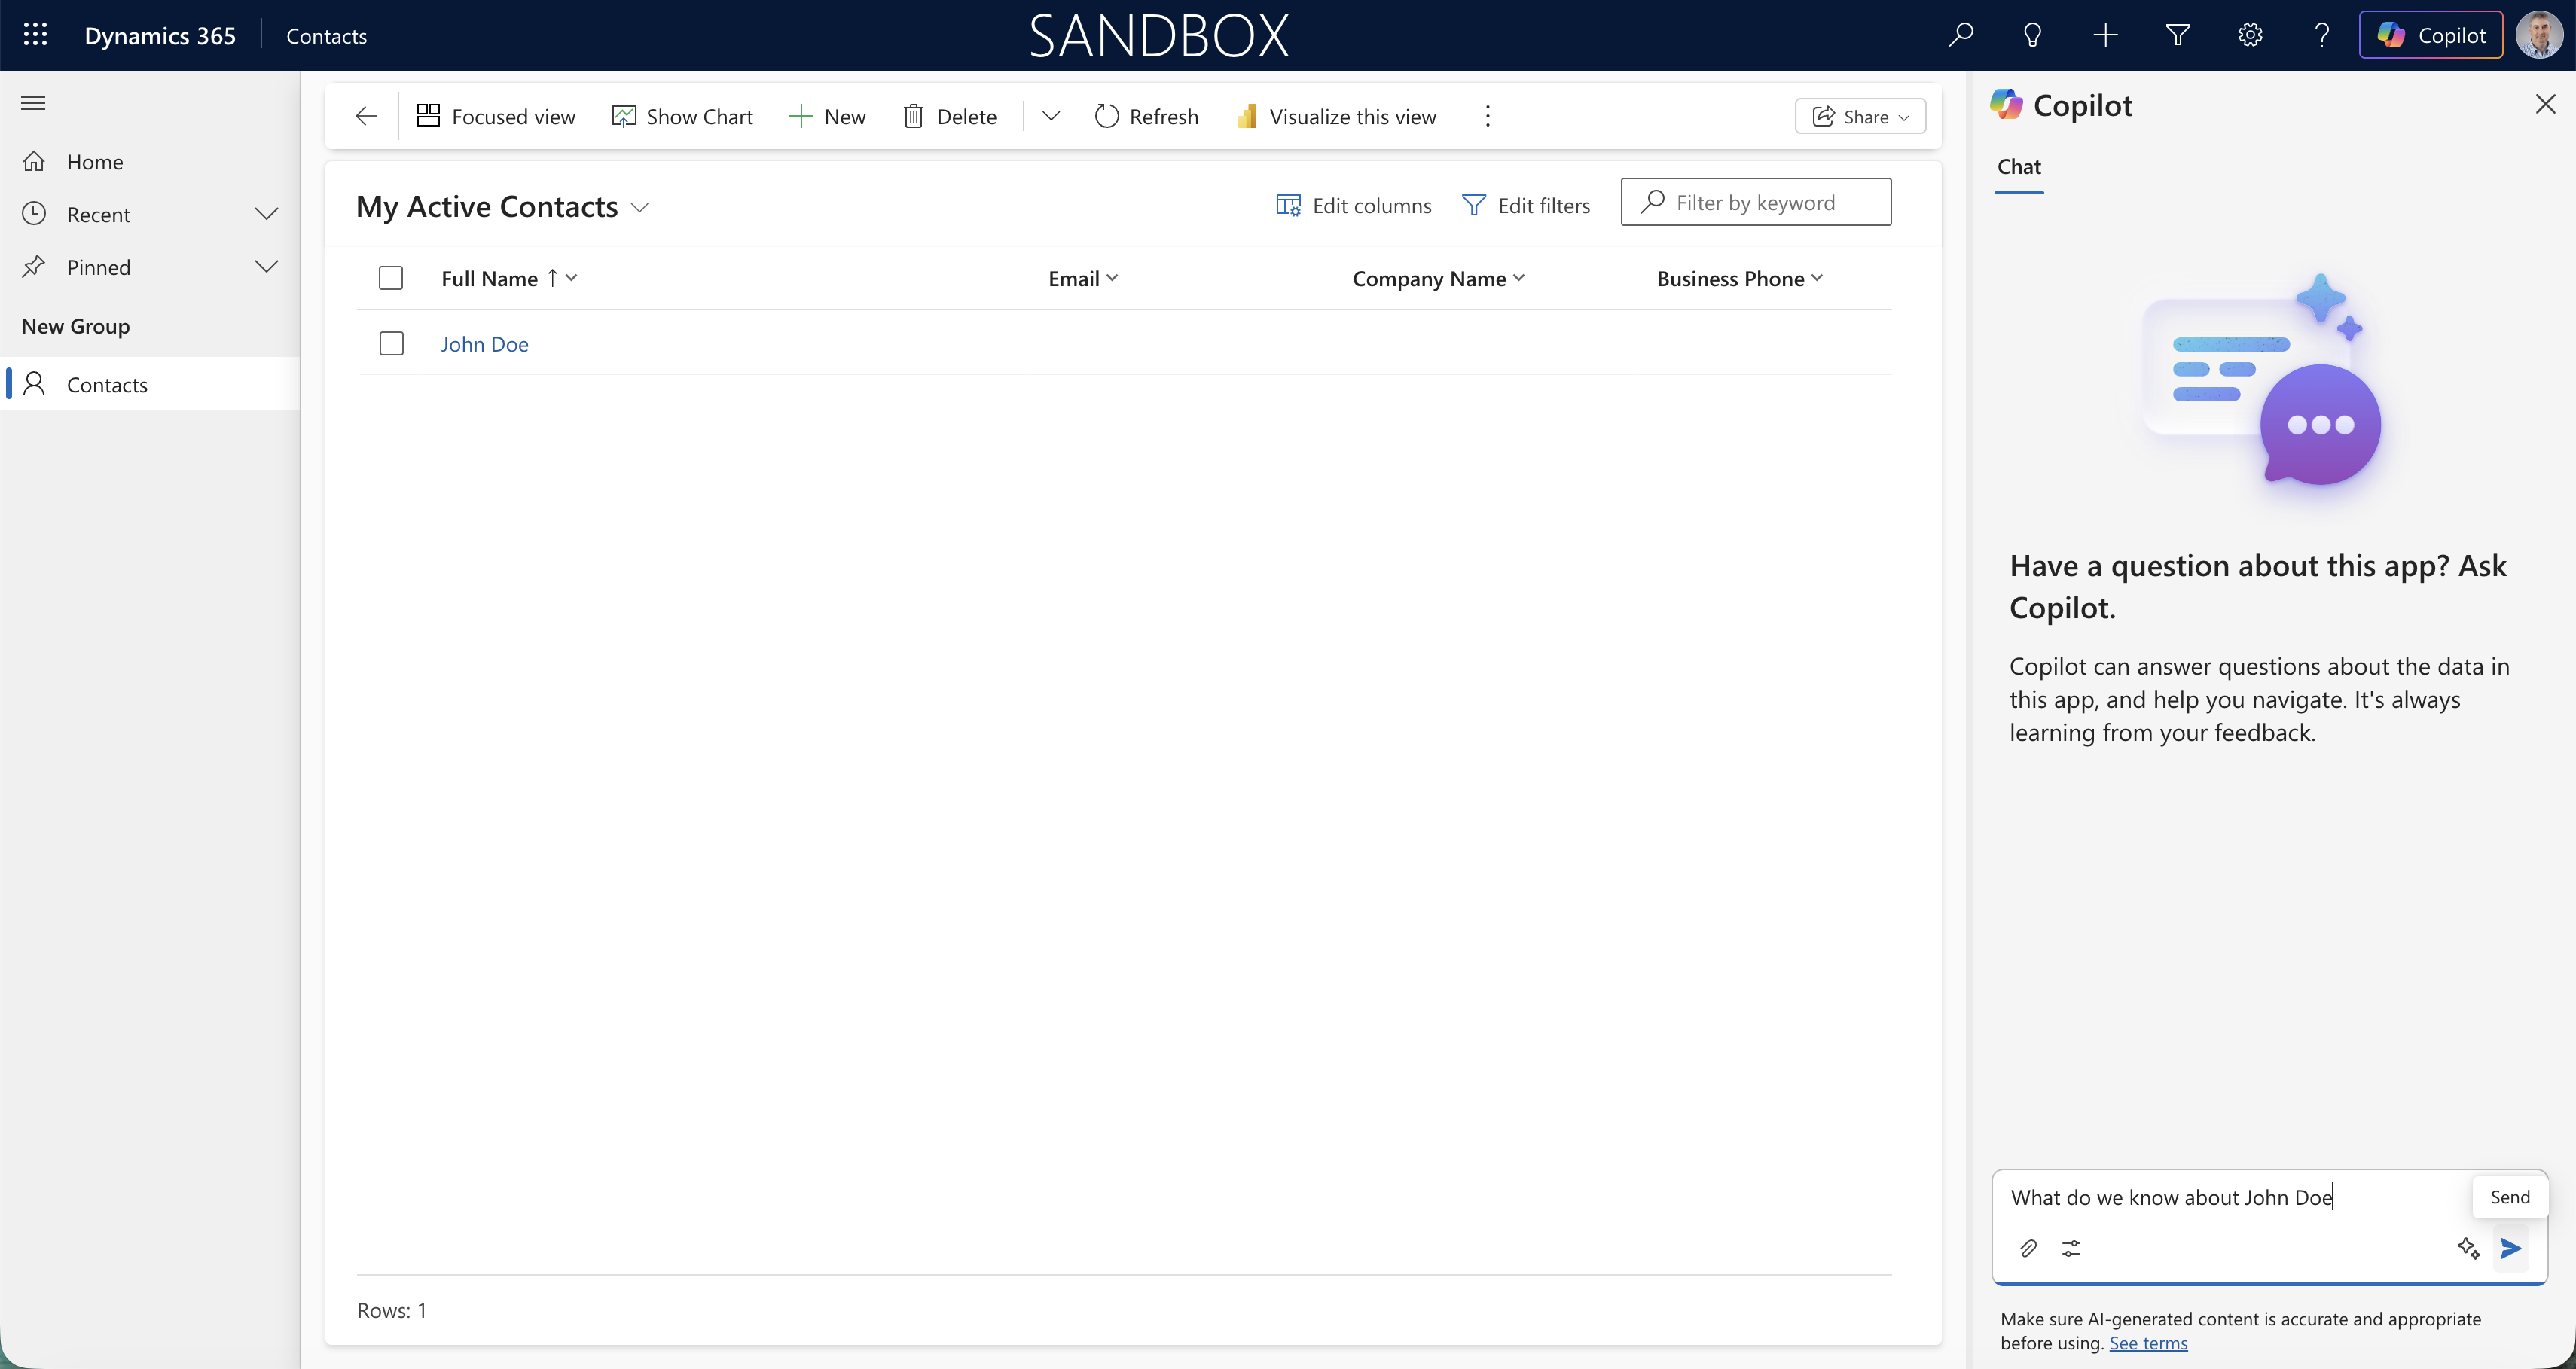Toggle the Copilot button in top bar
Viewport: 2576px width, 1369px height.
[x=2430, y=35]
